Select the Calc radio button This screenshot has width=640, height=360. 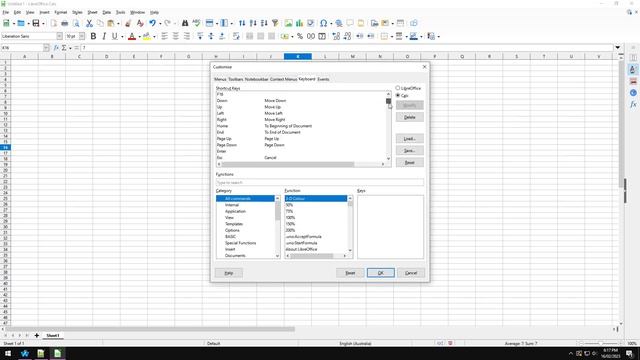pyautogui.click(x=398, y=95)
